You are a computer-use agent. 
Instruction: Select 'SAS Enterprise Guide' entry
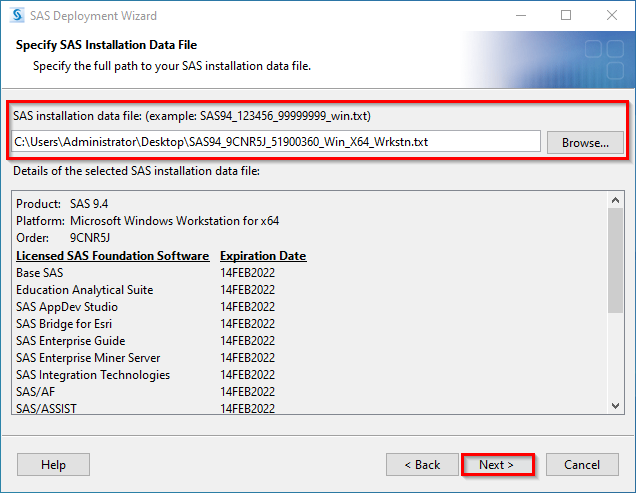click(x=71, y=341)
